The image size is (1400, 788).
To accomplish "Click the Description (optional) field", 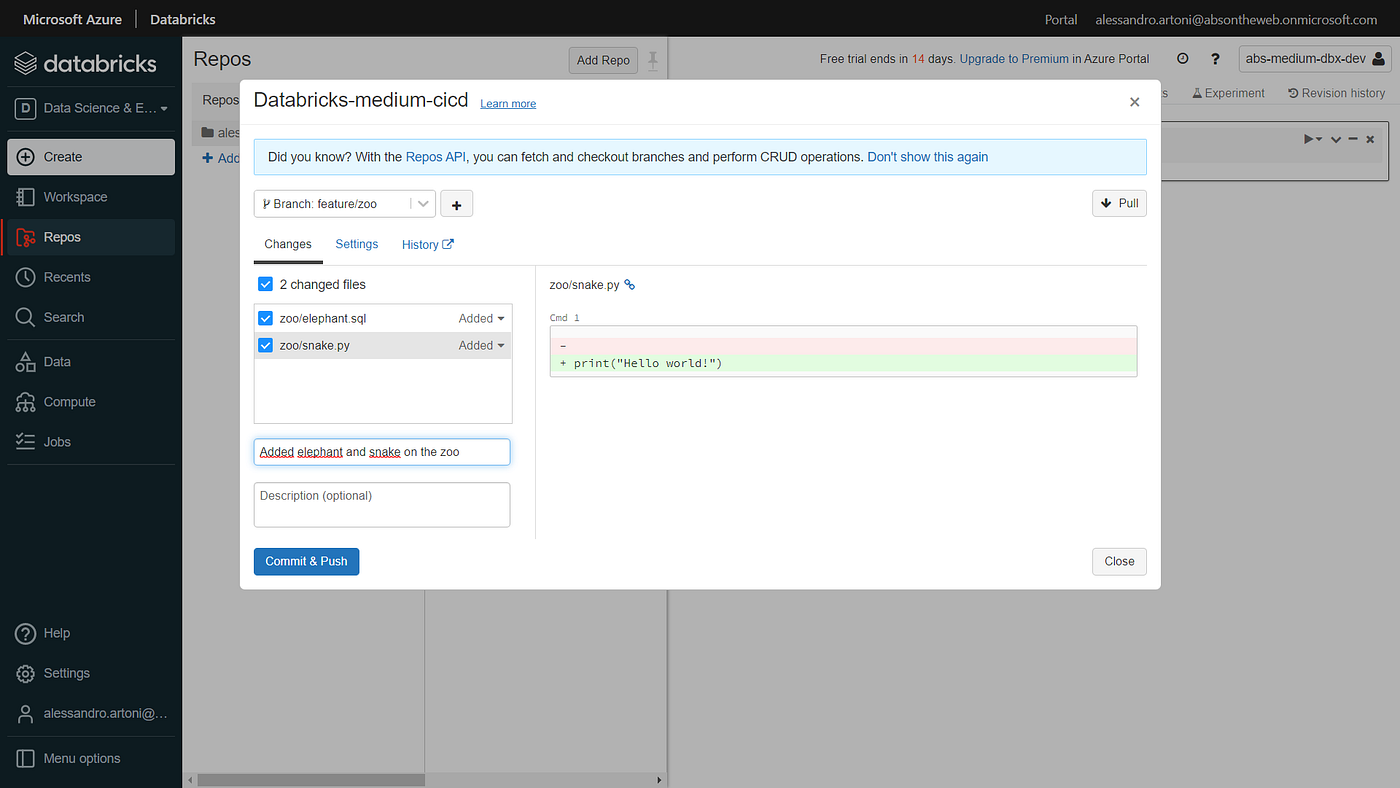I will pyautogui.click(x=381, y=504).
